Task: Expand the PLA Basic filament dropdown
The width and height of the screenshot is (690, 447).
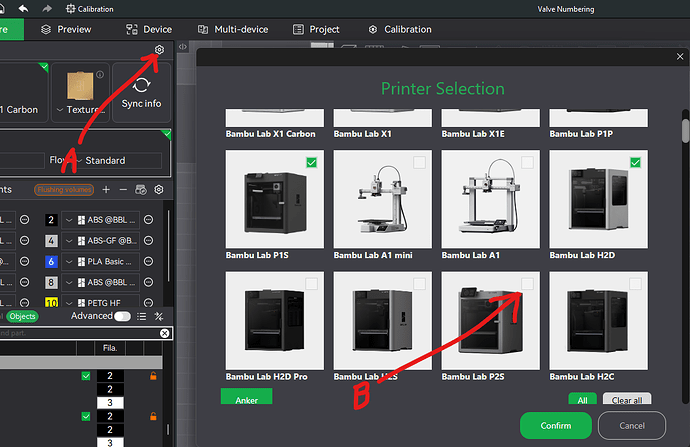Action: [69, 262]
